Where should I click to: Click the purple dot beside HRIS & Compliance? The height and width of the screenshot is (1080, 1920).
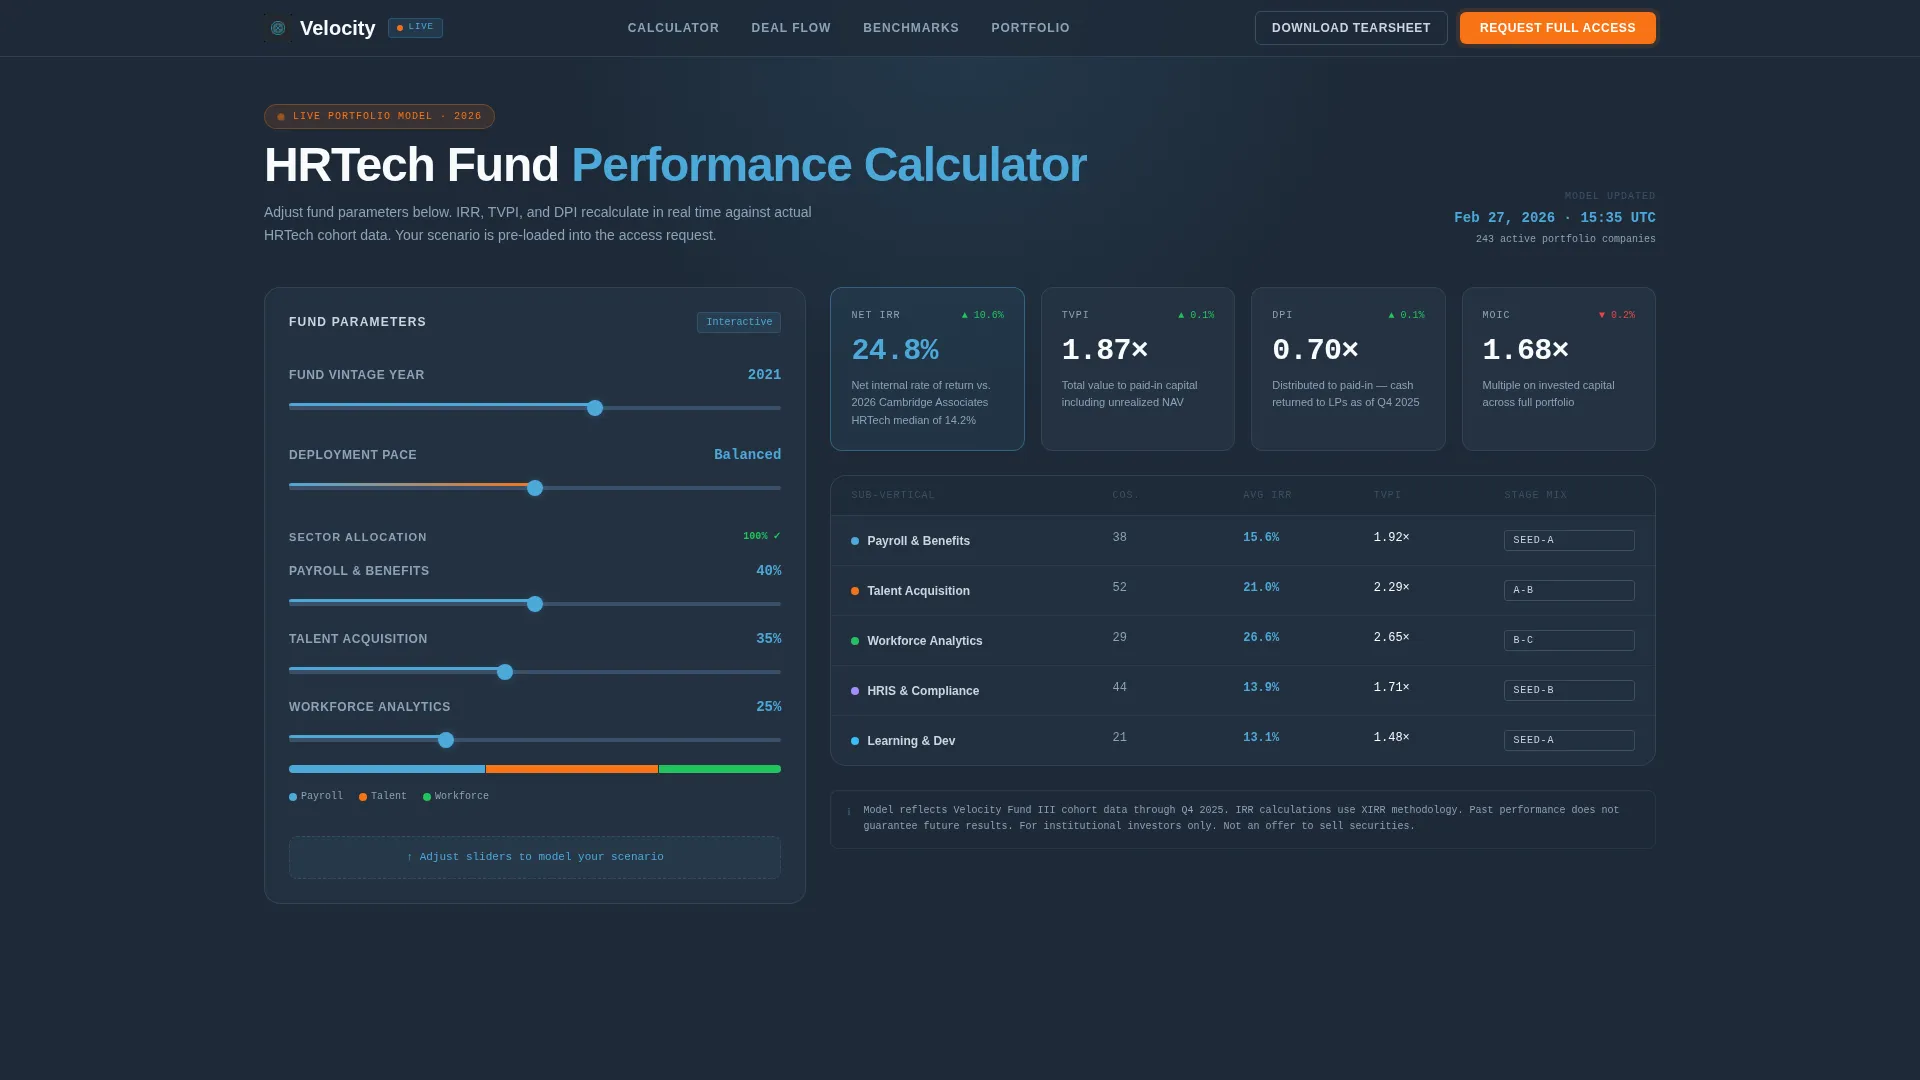(855, 691)
